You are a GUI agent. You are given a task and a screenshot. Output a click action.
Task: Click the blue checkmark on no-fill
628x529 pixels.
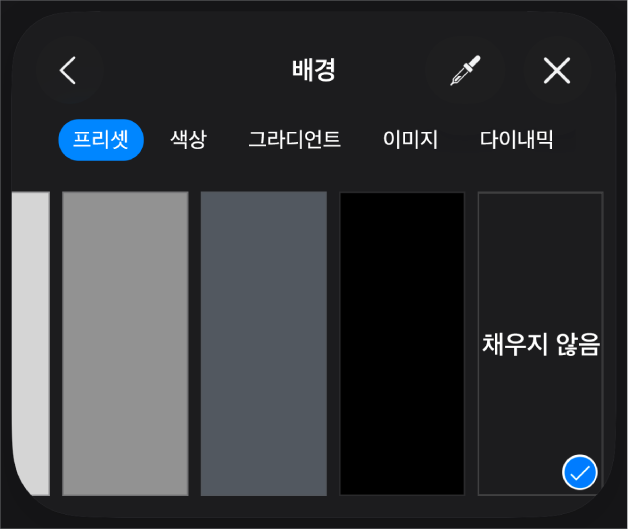[580, 472]
